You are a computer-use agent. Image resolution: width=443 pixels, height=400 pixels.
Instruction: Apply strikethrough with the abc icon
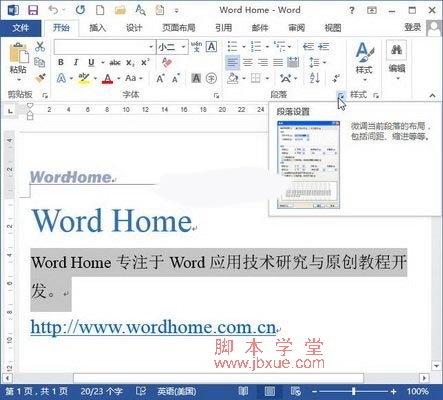click(115, 62)
